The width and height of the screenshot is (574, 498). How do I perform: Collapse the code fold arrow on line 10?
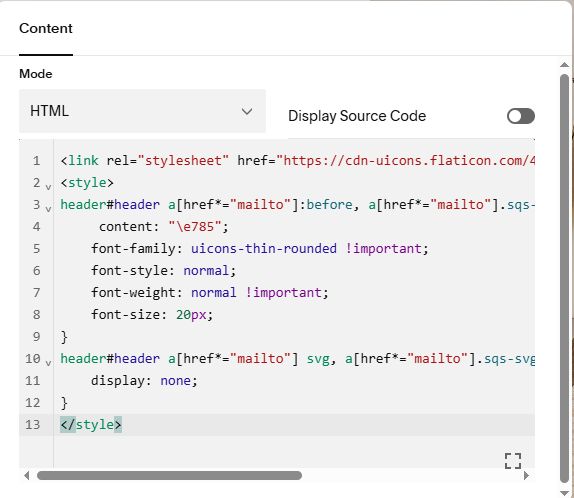[48, 363]
